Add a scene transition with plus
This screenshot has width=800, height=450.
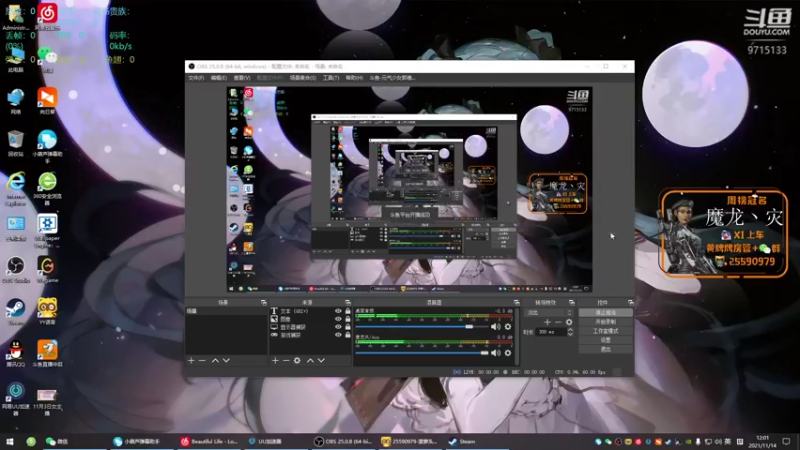[547, 322]
